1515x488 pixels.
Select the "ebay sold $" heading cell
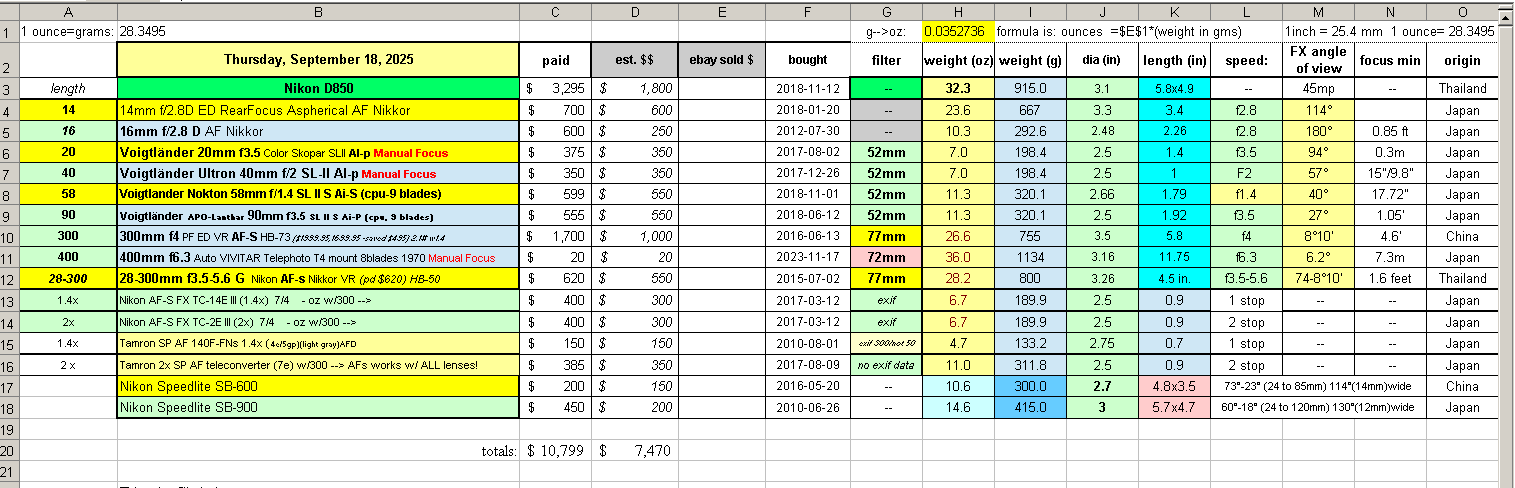point(721,59)
